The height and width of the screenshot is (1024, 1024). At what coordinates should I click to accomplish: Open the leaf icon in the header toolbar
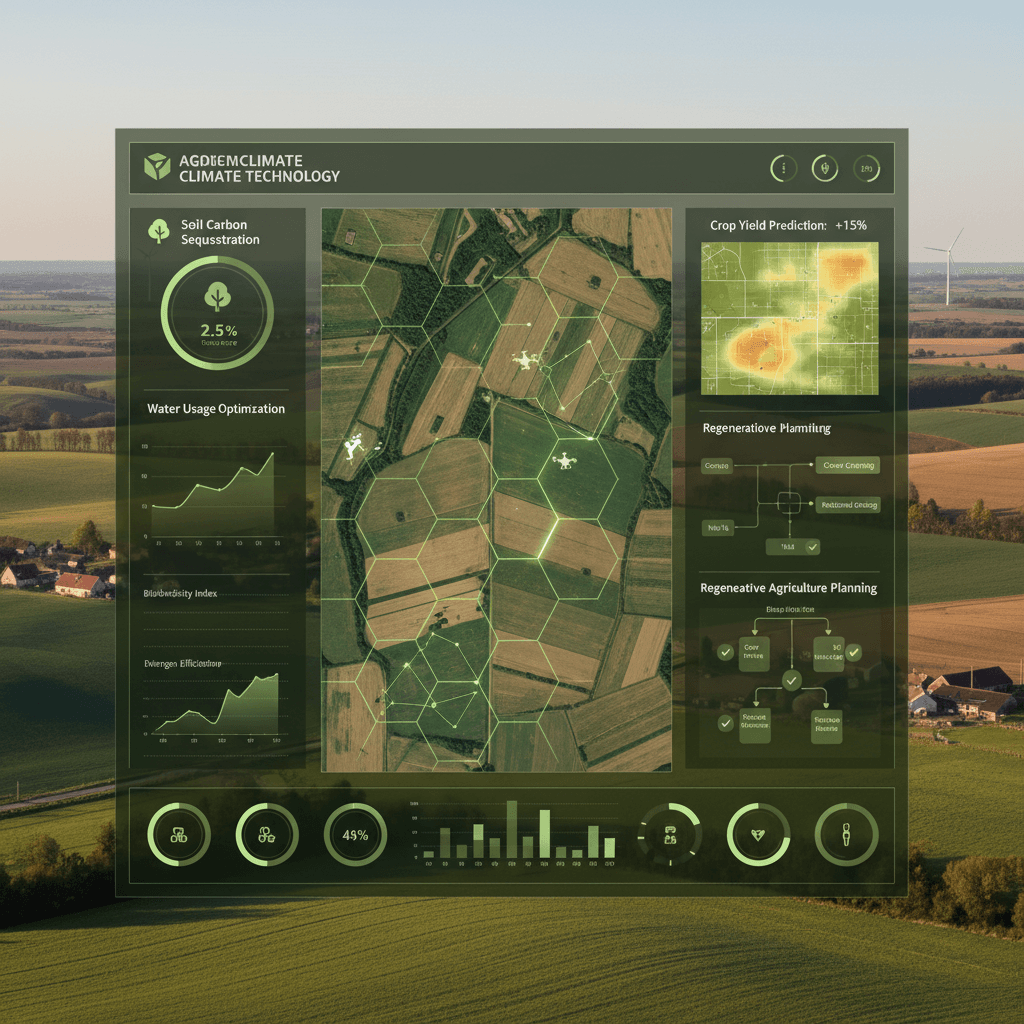[x=823, y=168]
